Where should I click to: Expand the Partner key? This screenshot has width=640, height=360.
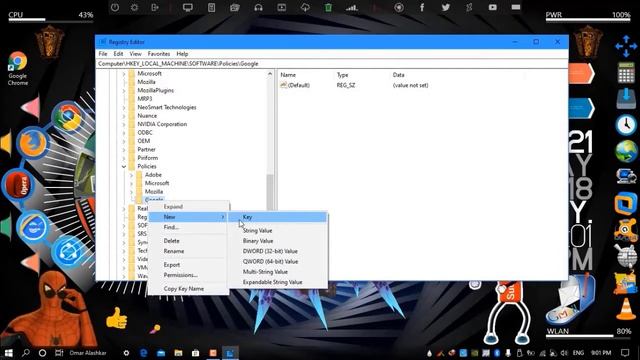tap(124, 149)
